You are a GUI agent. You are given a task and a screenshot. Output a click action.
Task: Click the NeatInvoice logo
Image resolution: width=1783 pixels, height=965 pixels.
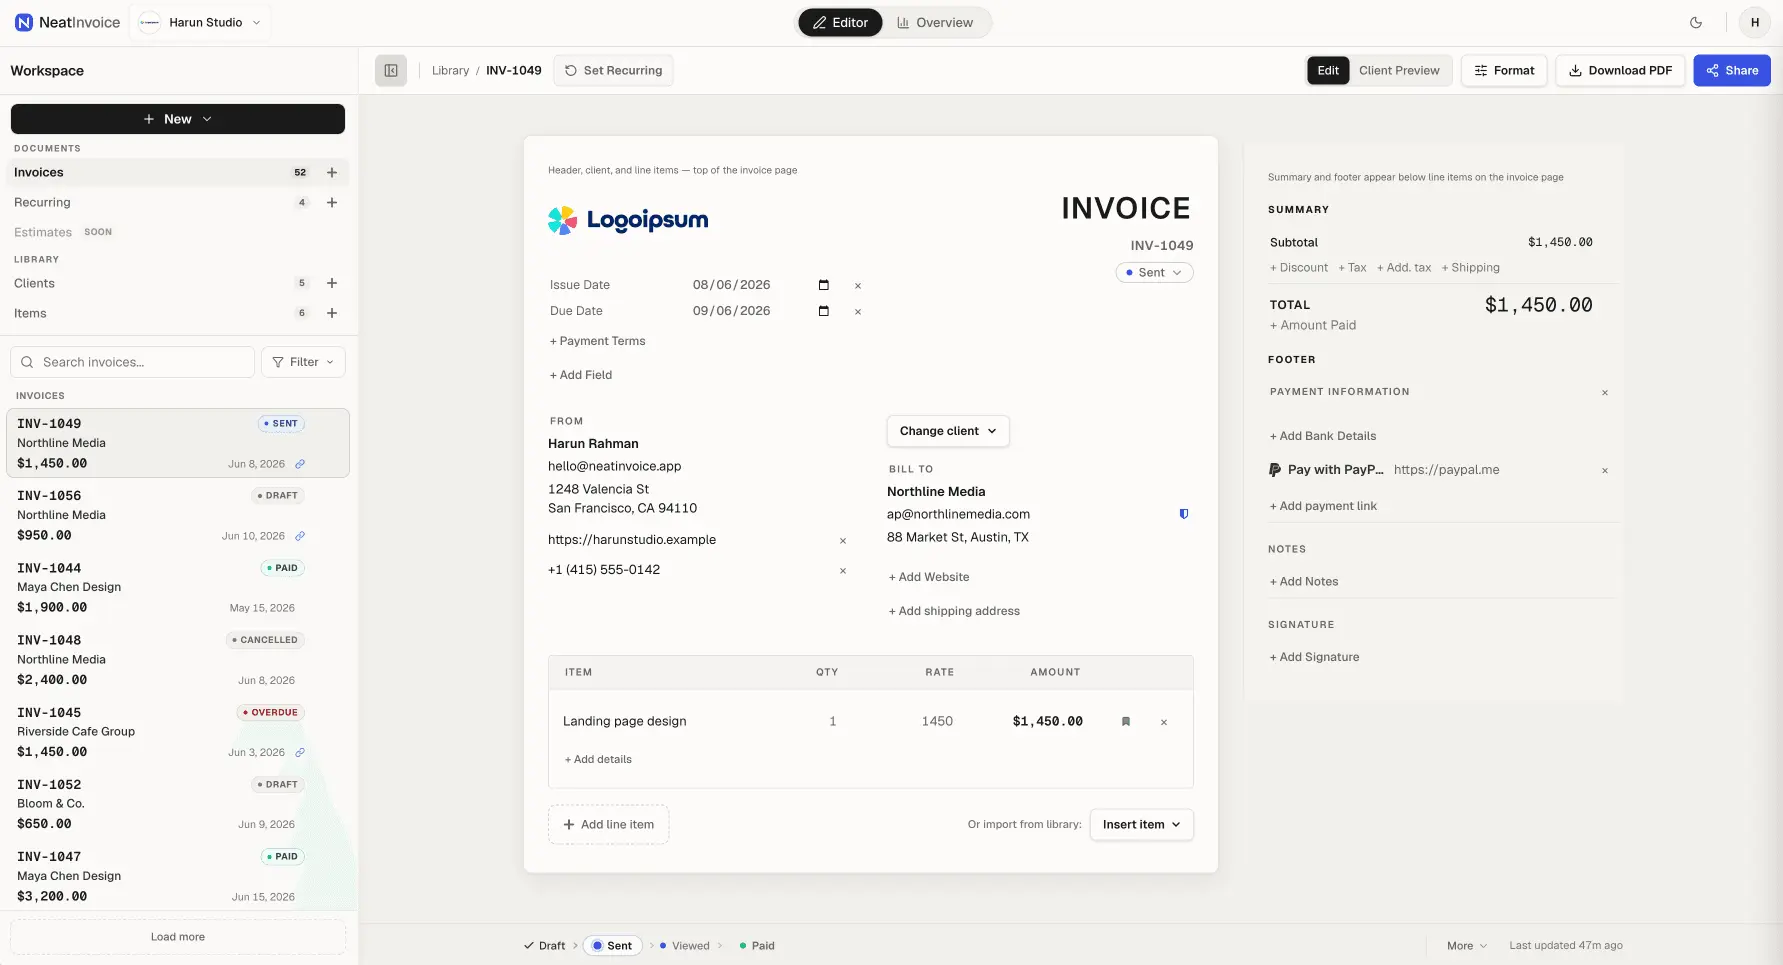[68, 22]
